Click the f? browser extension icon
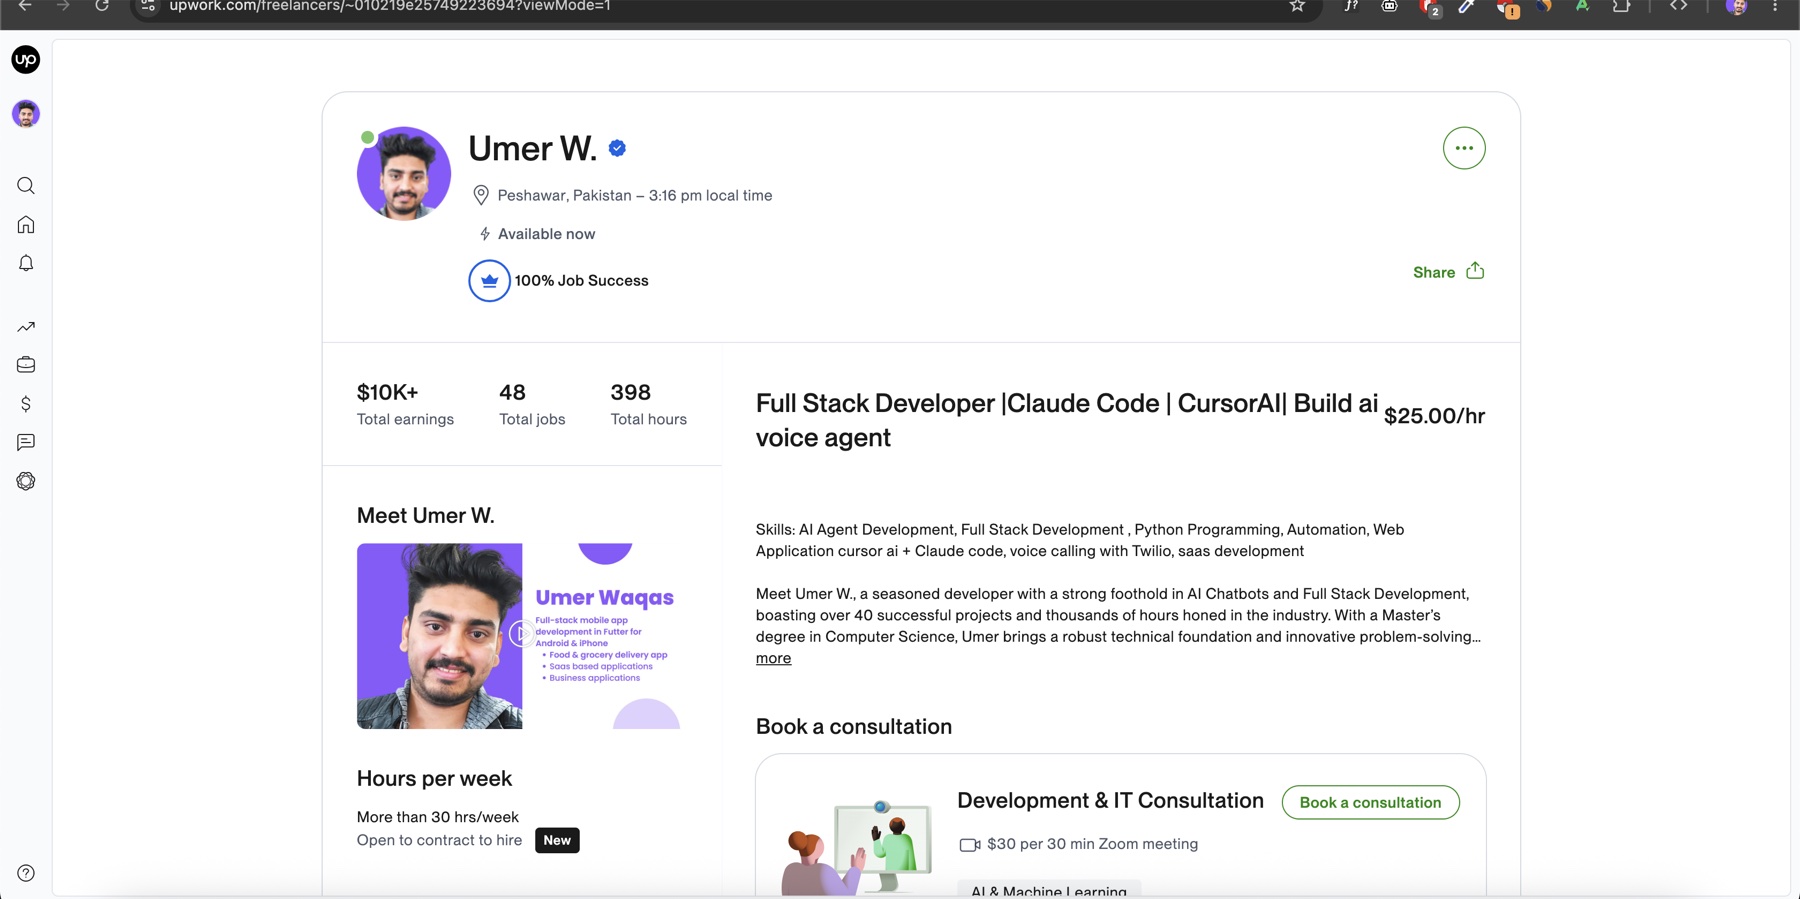 [x=1351, y=6]
